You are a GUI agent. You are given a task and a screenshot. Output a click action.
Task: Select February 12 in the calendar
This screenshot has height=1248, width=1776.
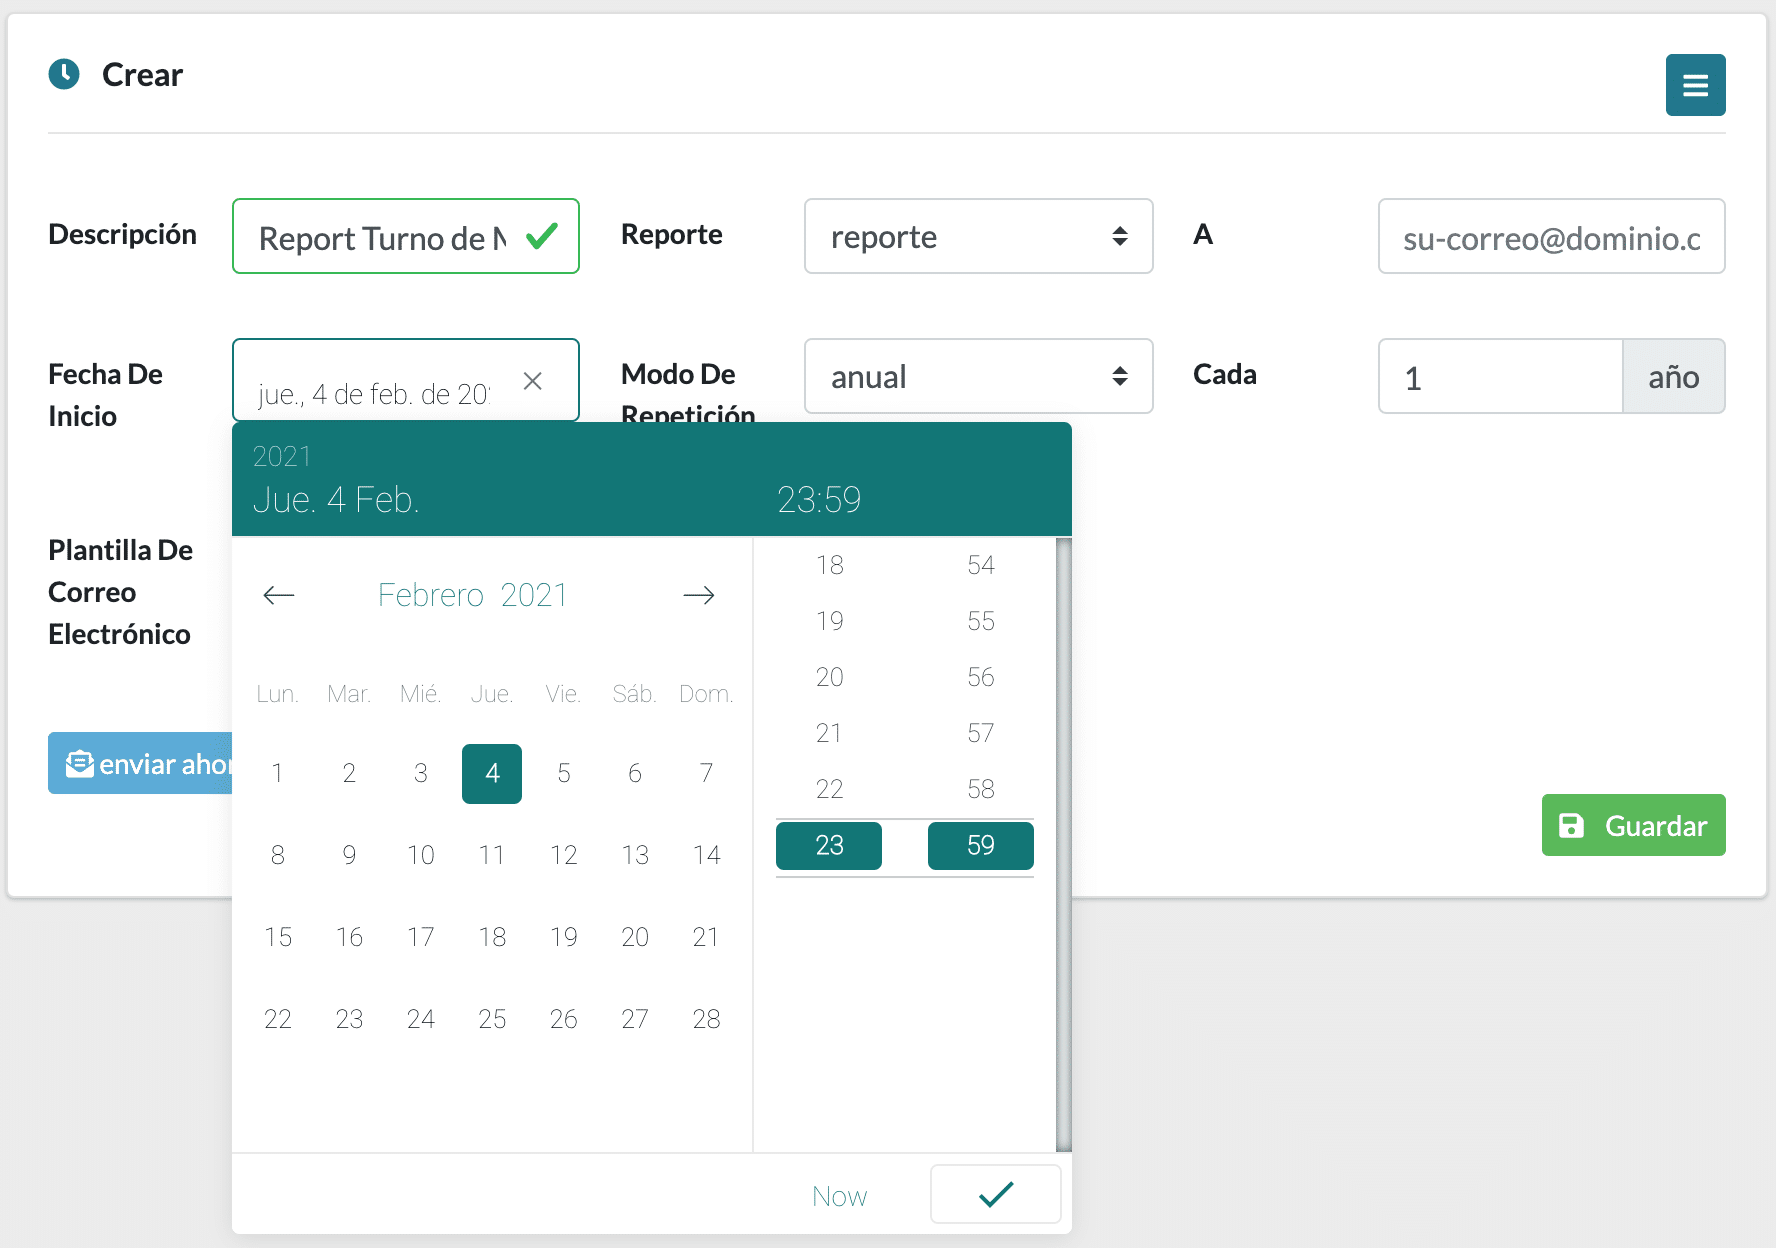click(563, 855)
